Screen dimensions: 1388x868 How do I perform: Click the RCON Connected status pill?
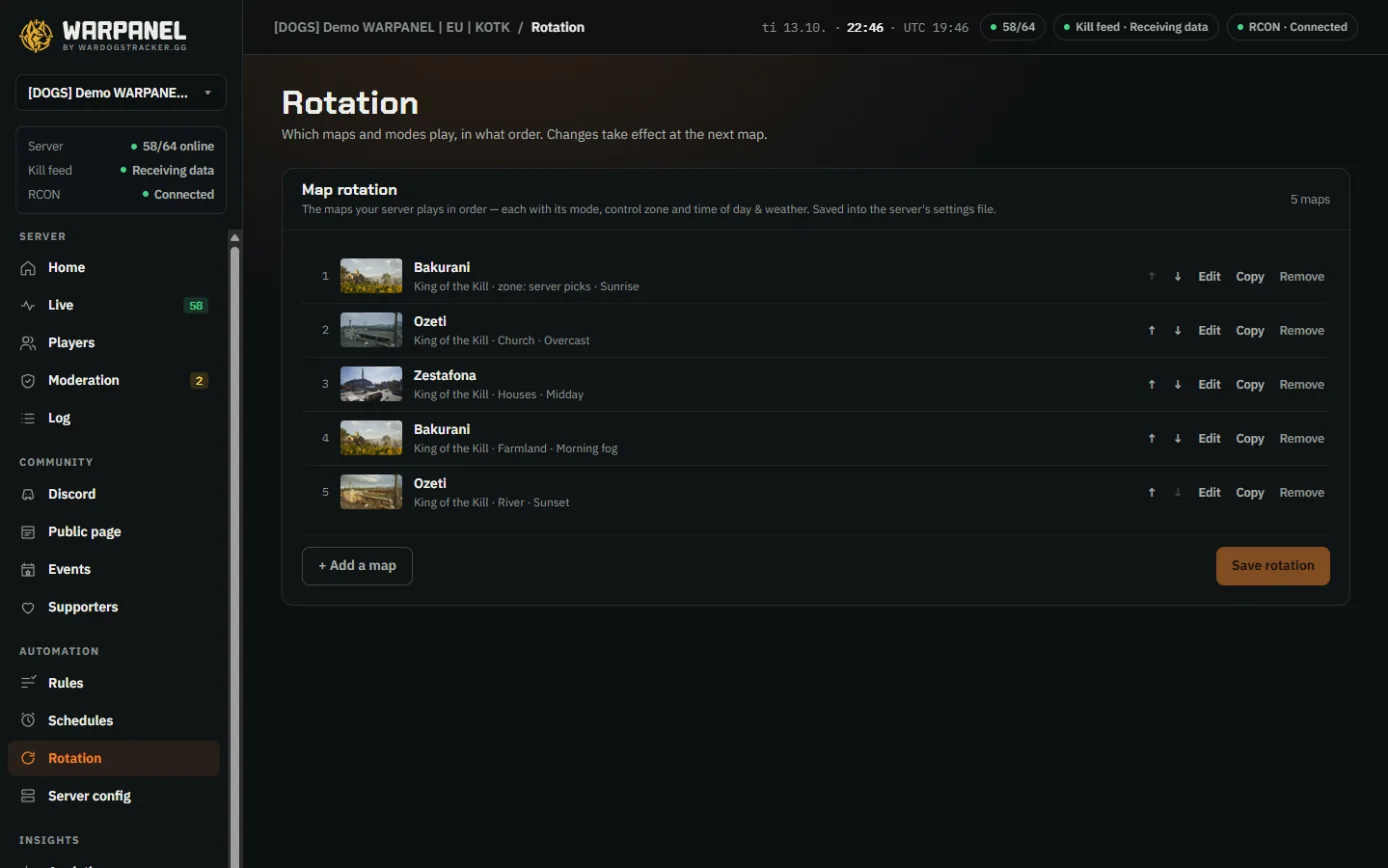(x=1292, y=27)
